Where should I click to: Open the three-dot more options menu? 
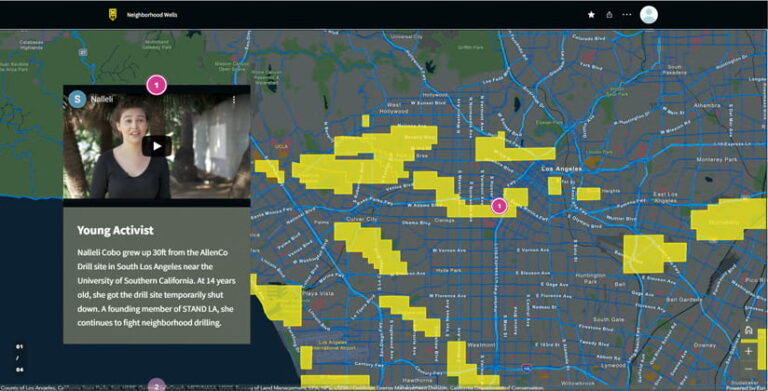(x=626, y=15)
